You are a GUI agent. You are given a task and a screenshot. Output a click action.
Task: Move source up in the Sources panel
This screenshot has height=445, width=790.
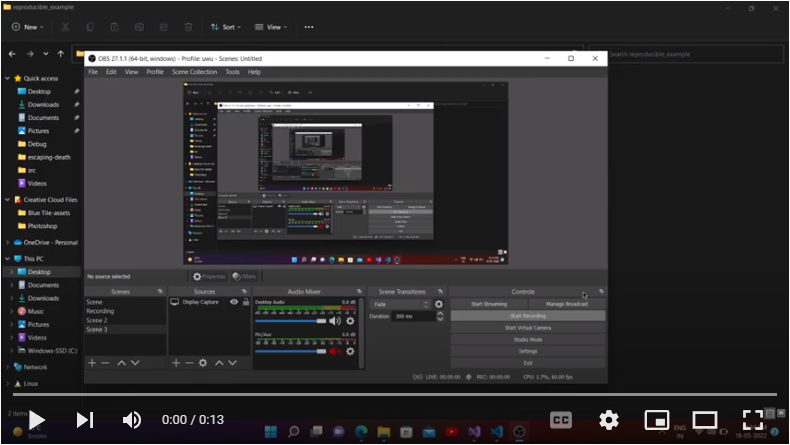point(219,363)
